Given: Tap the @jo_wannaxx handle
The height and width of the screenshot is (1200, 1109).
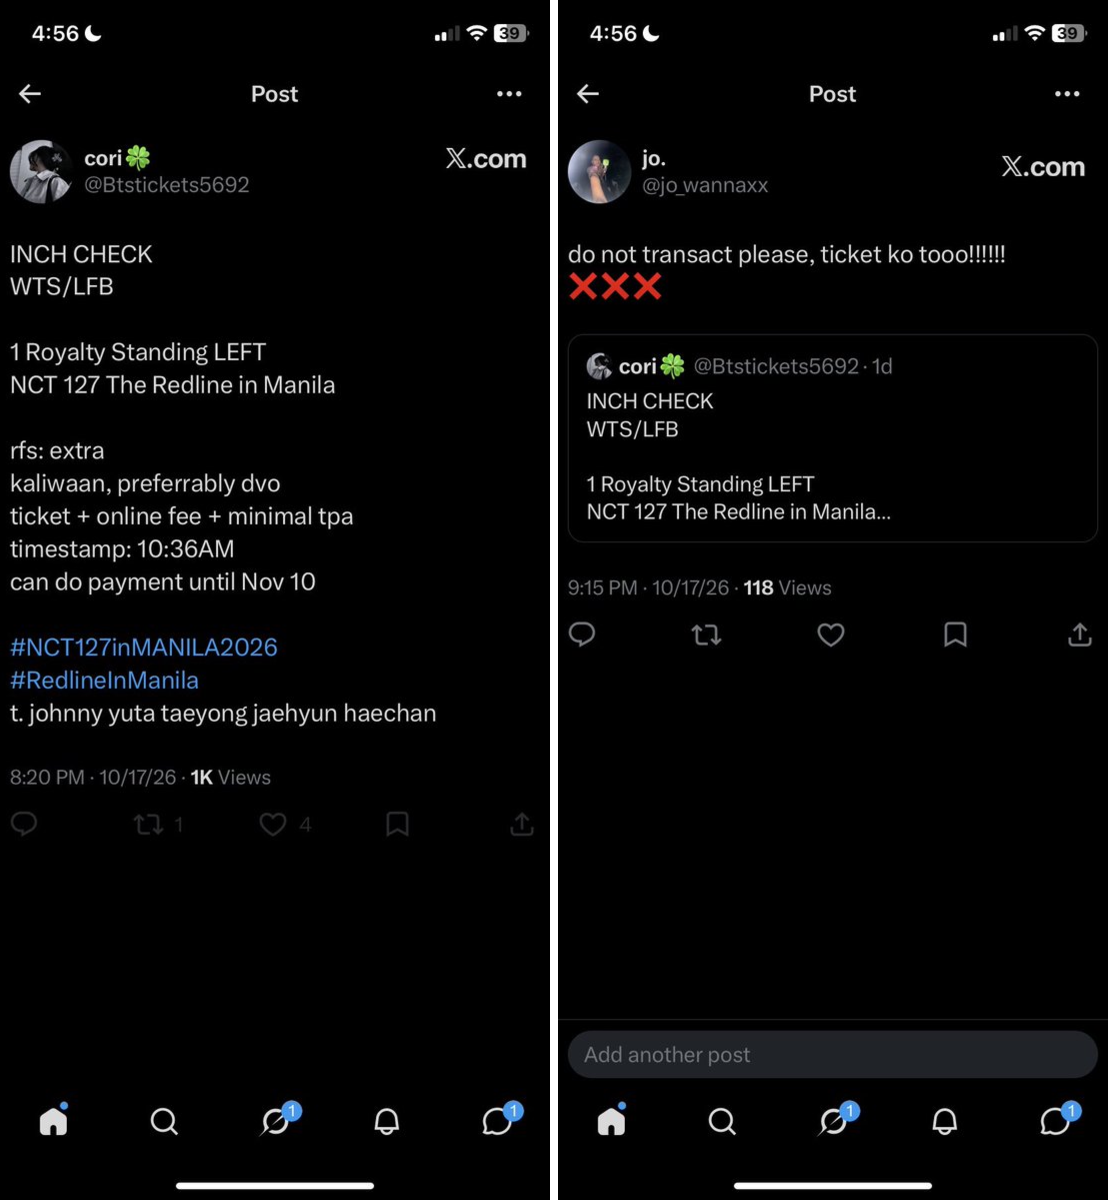Looking at the screenshot, I should (x=705, y=185).
